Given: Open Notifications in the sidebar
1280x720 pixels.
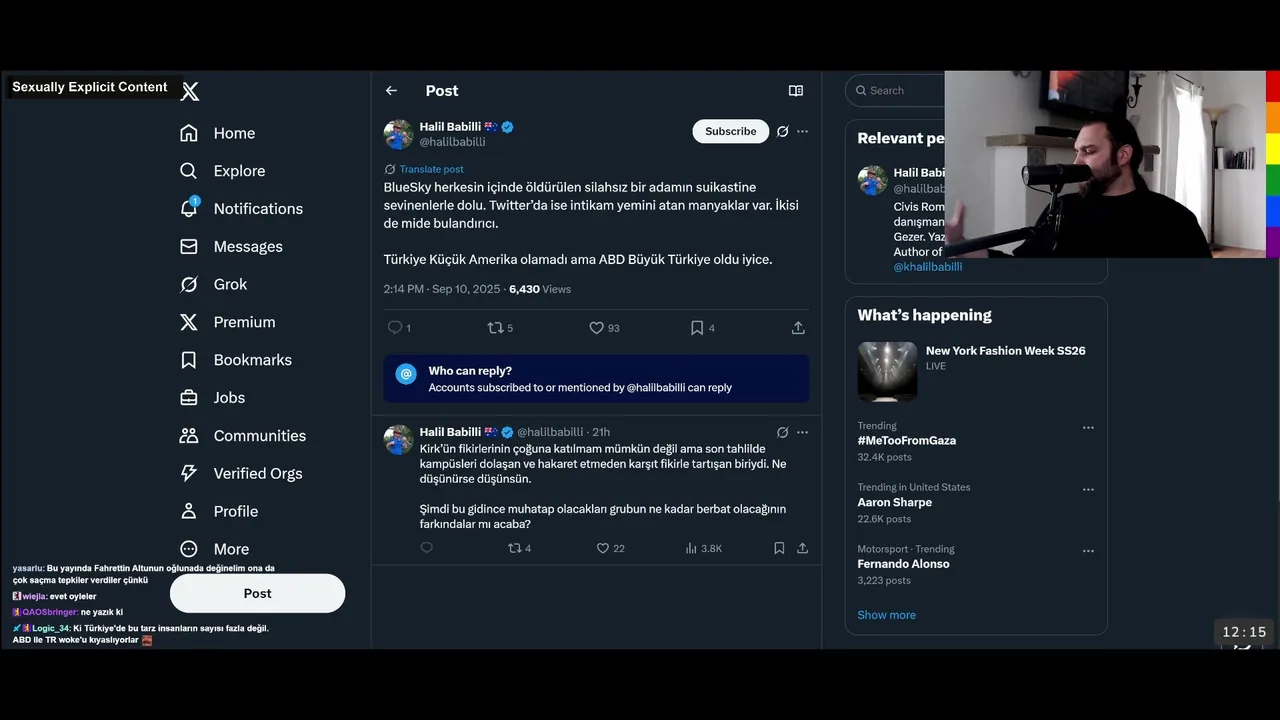Looking at the screenshot, I should tap(240, 208).
